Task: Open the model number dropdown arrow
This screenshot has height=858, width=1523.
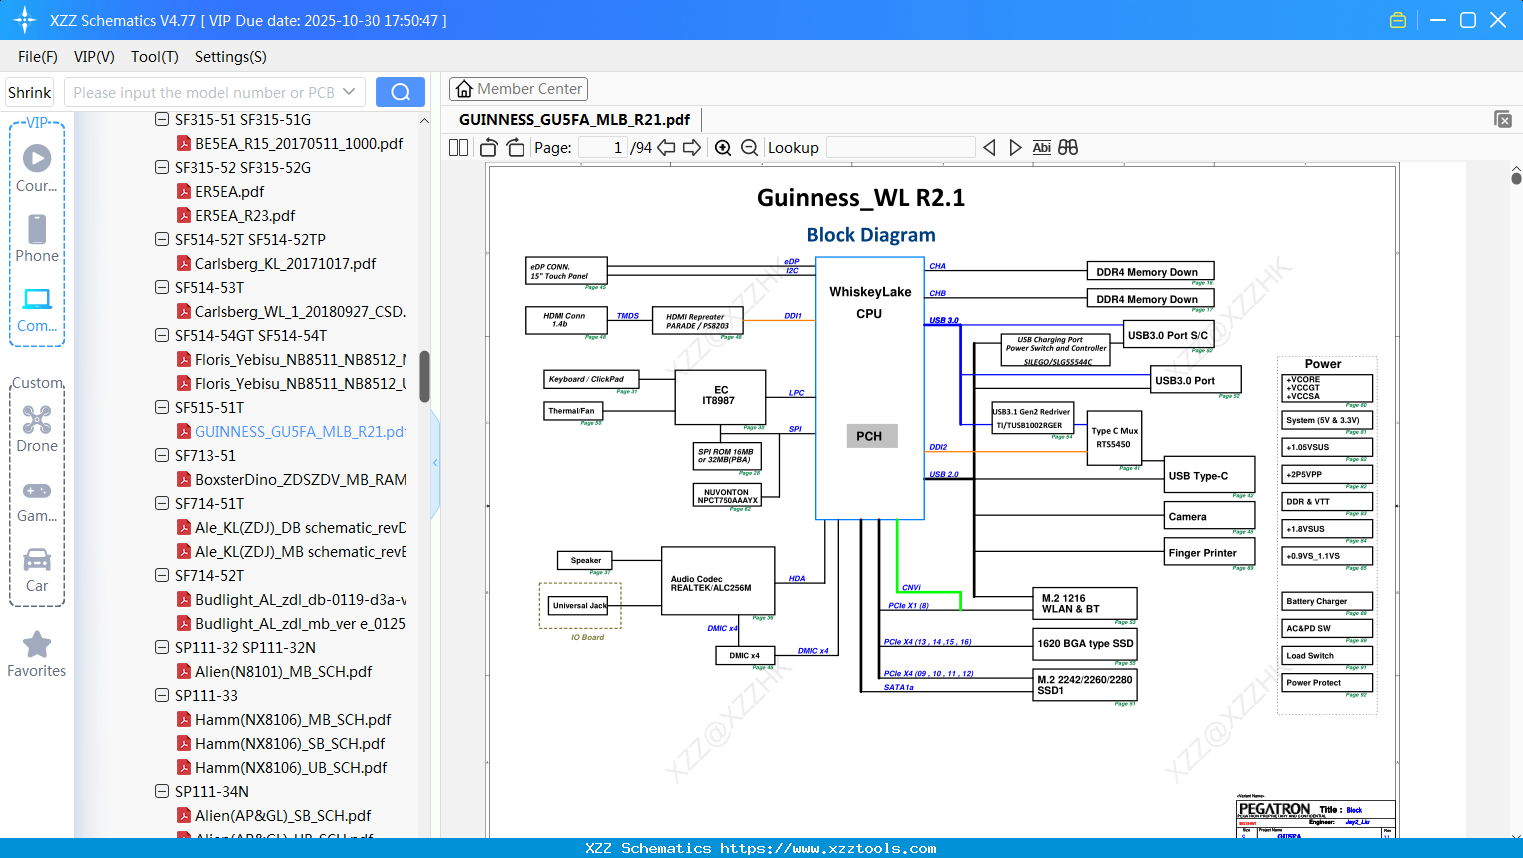Action: click(349, 92)
